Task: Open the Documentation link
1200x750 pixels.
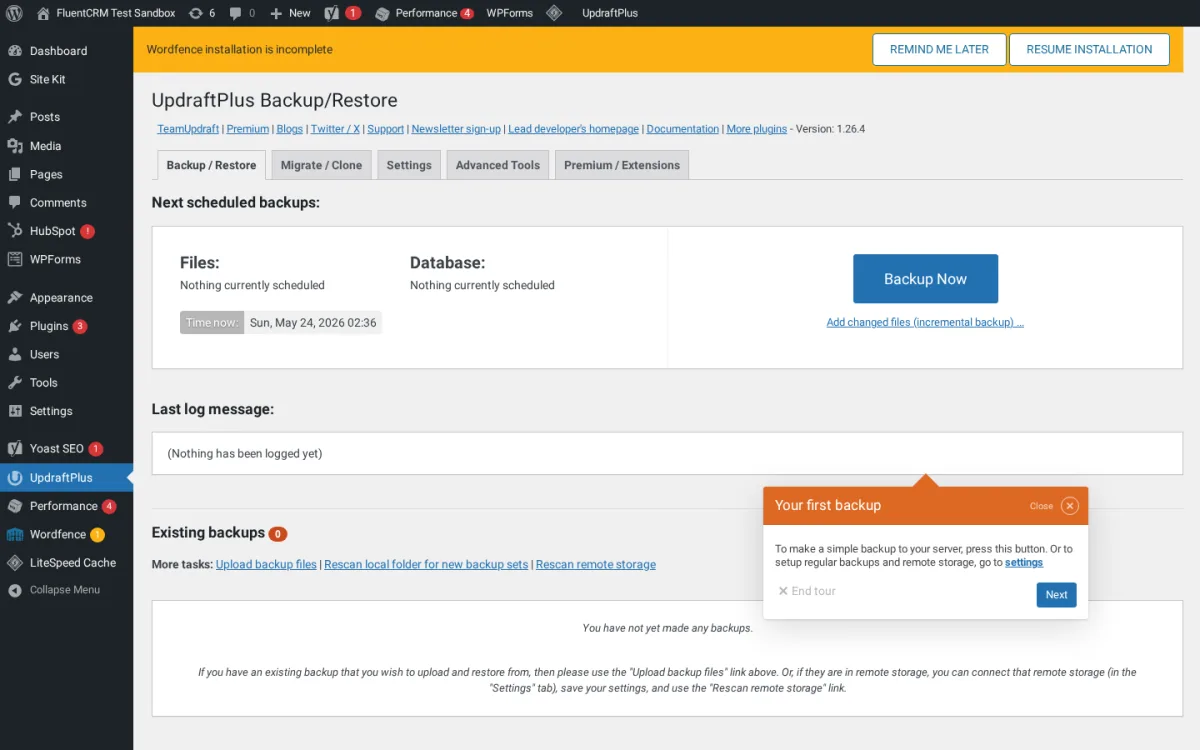Action: point(683,129)
